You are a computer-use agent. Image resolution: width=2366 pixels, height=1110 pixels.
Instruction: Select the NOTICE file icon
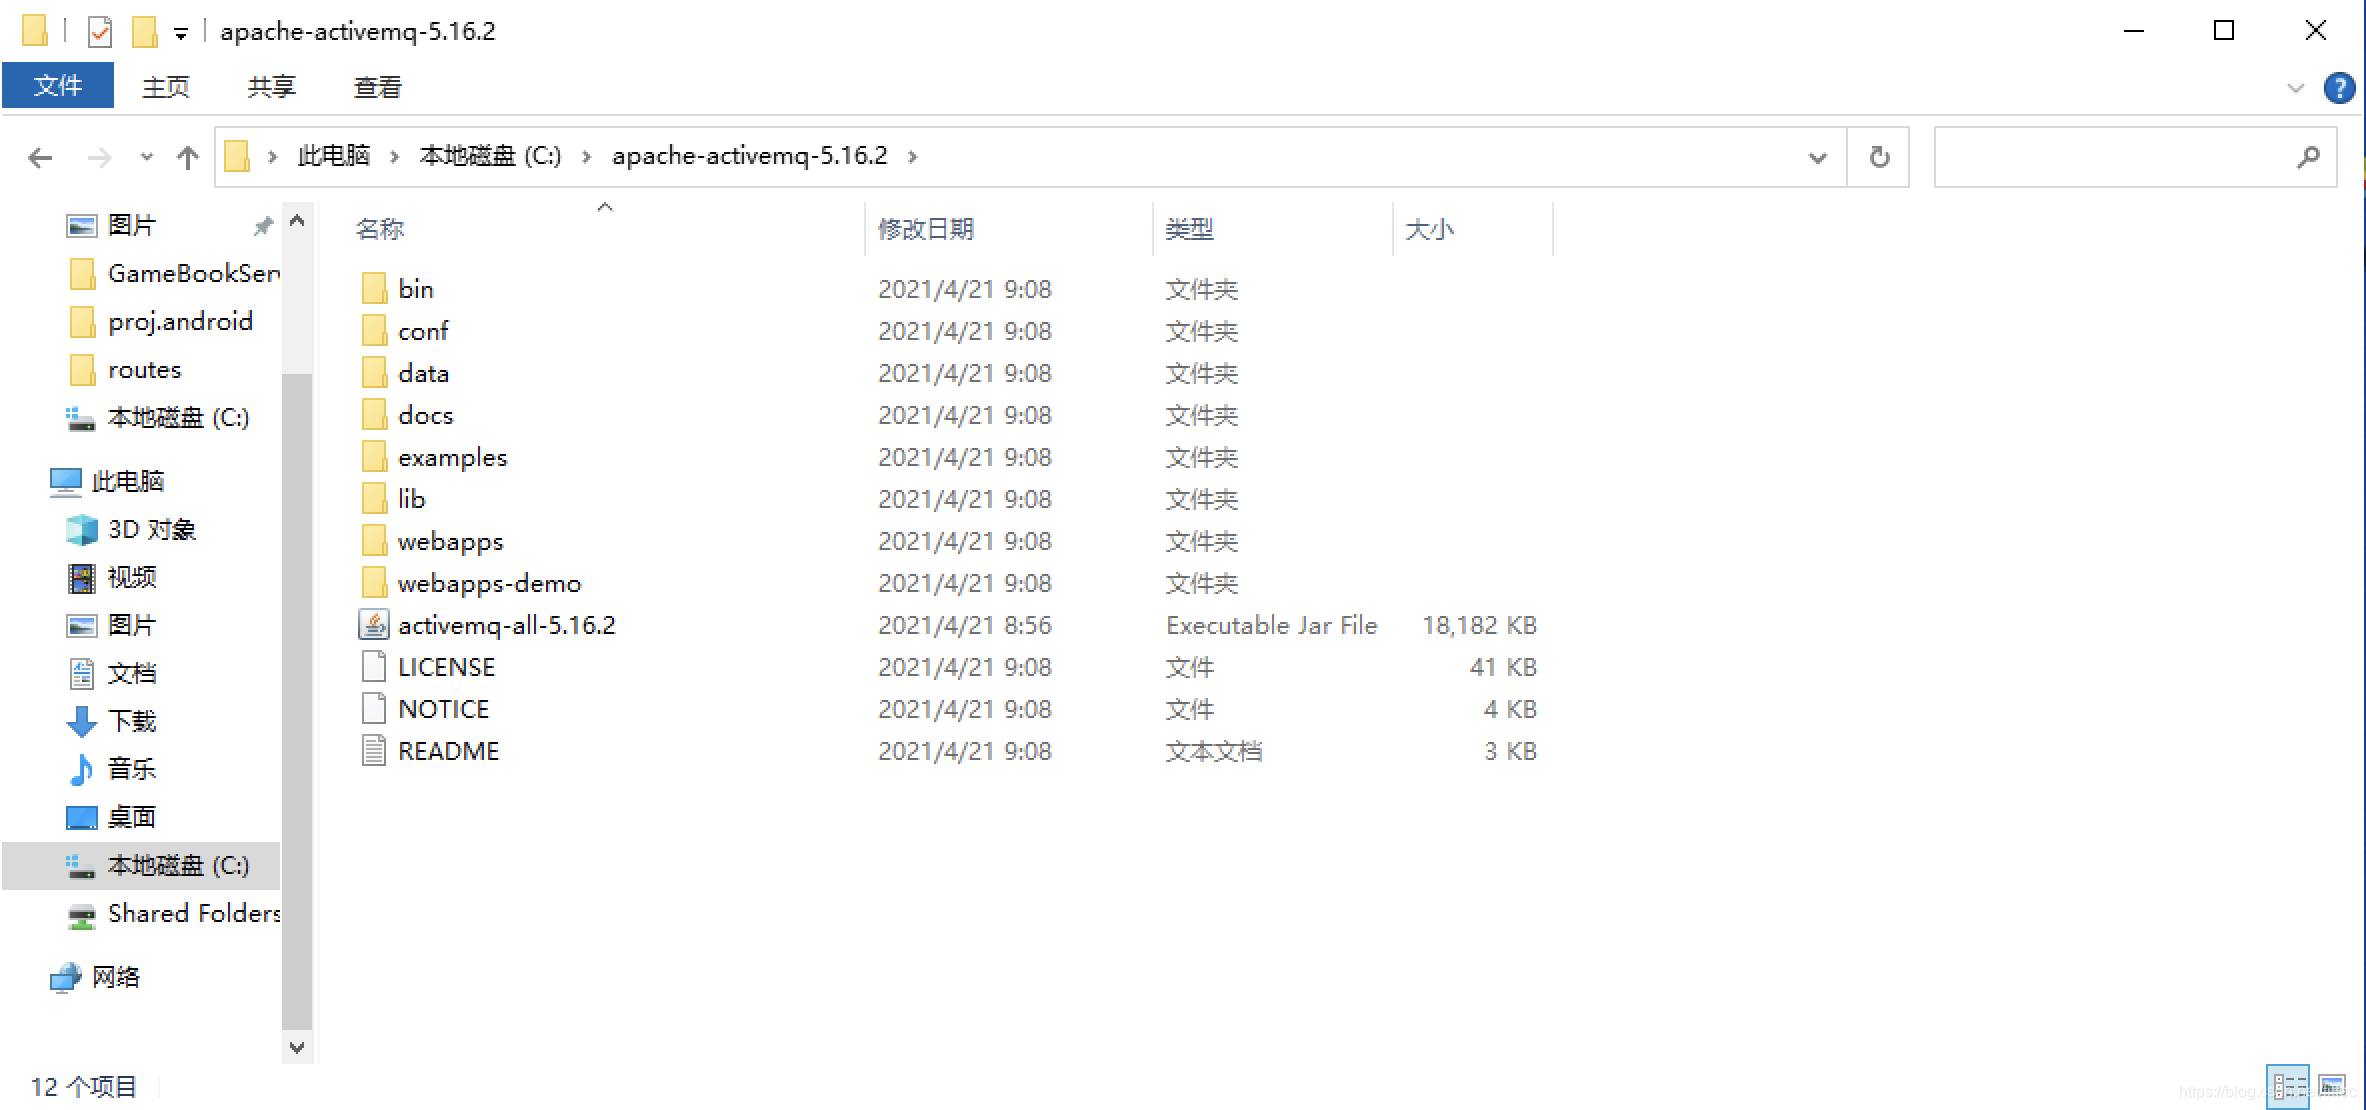374,709
